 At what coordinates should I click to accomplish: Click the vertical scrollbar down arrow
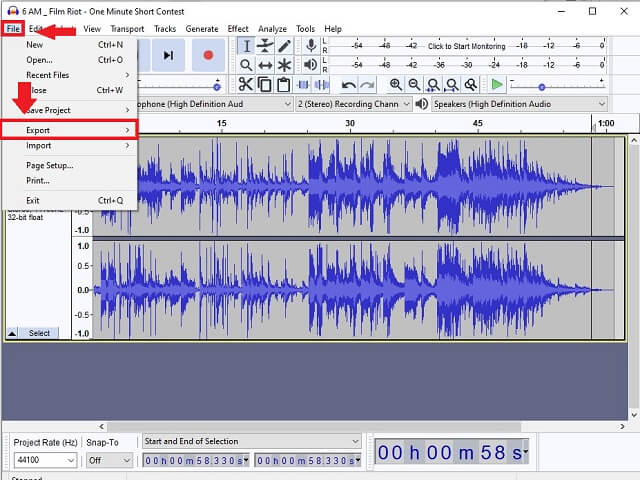(x=634, y=415)
